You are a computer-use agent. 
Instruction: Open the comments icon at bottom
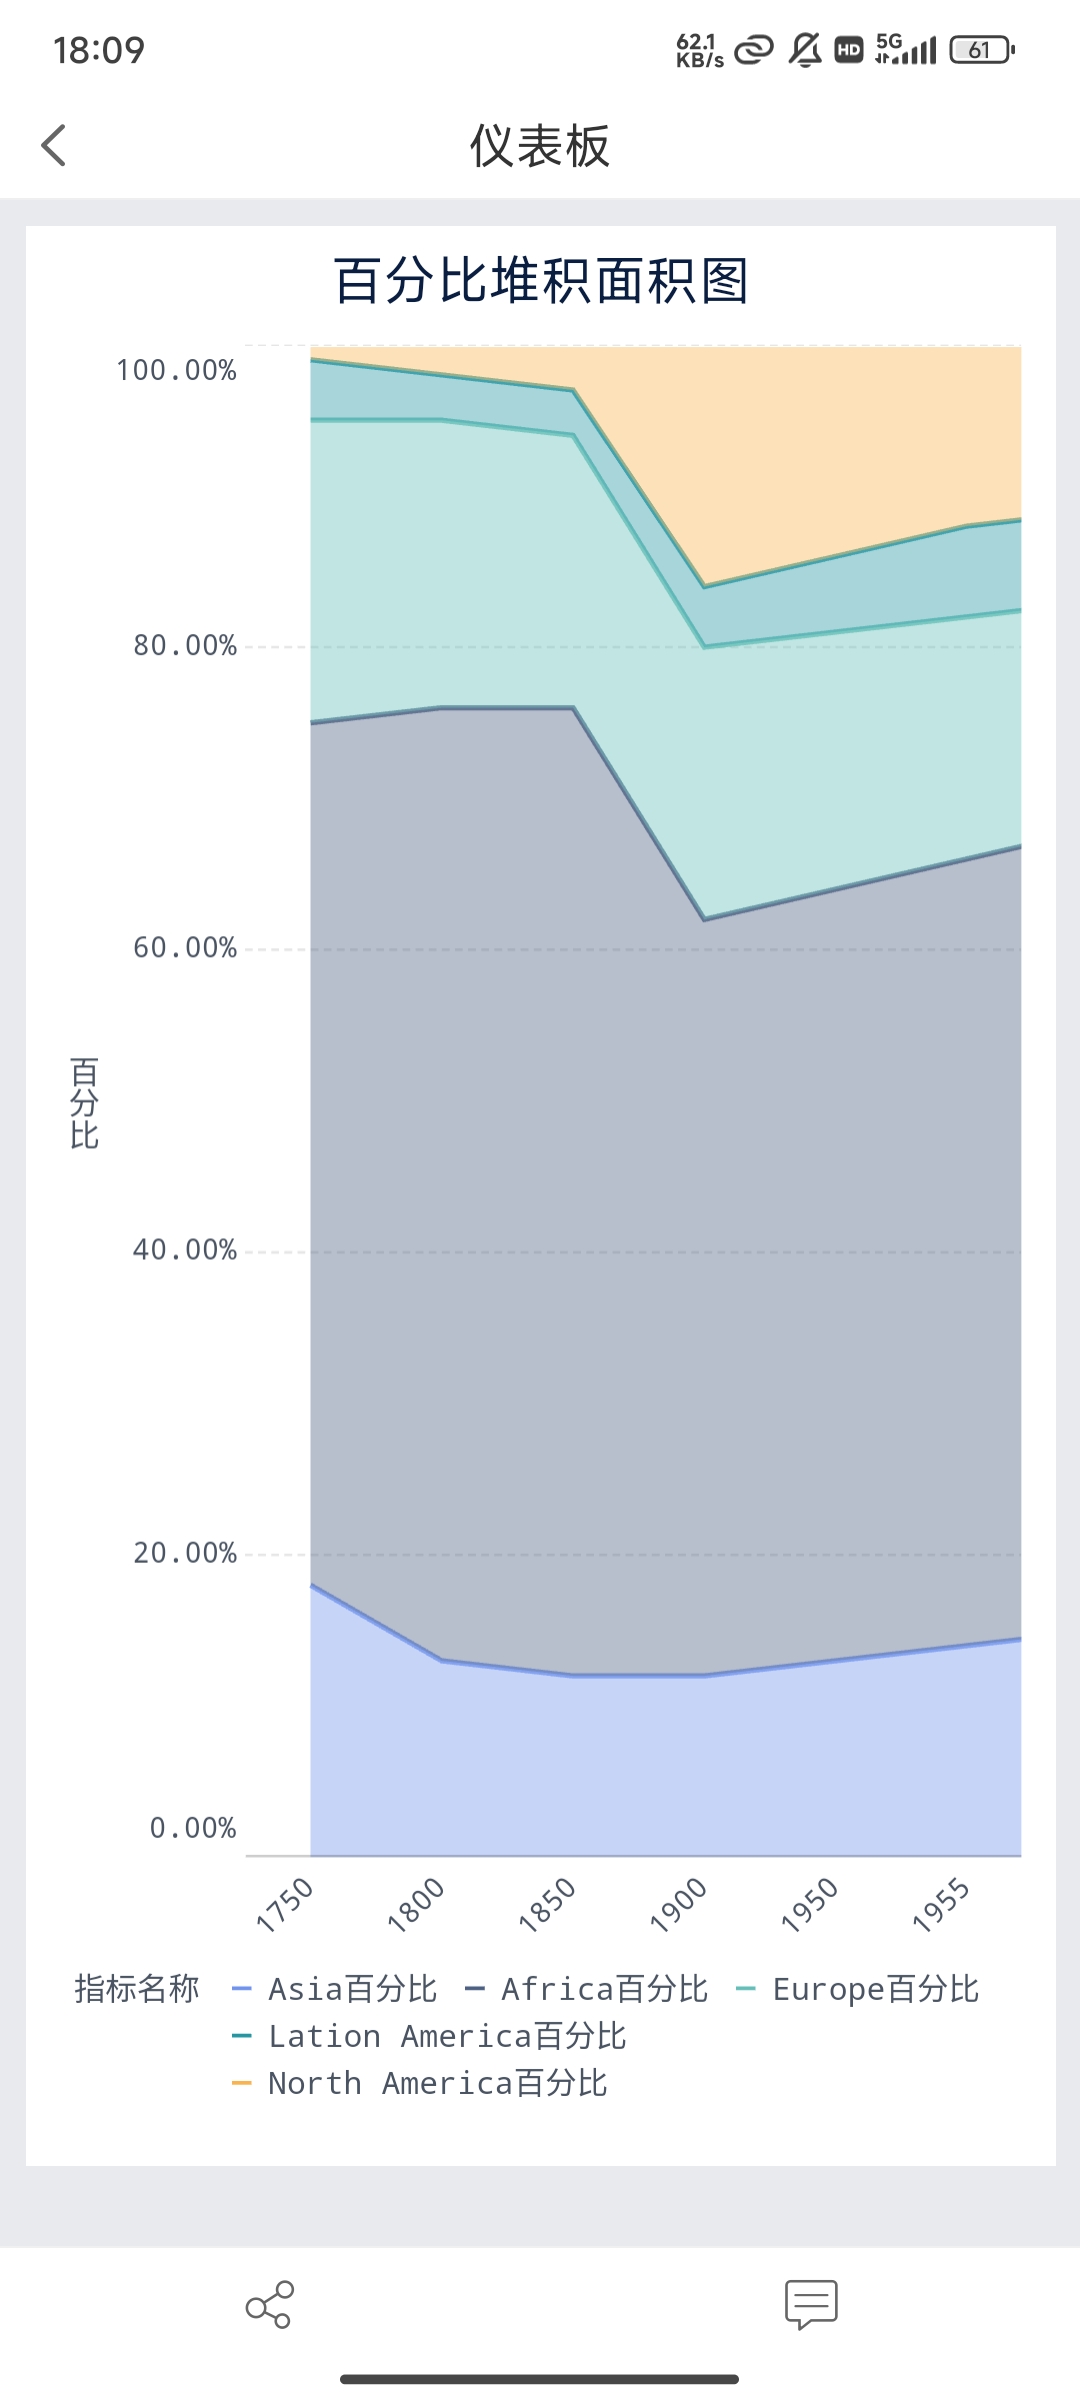(811, 2305)
